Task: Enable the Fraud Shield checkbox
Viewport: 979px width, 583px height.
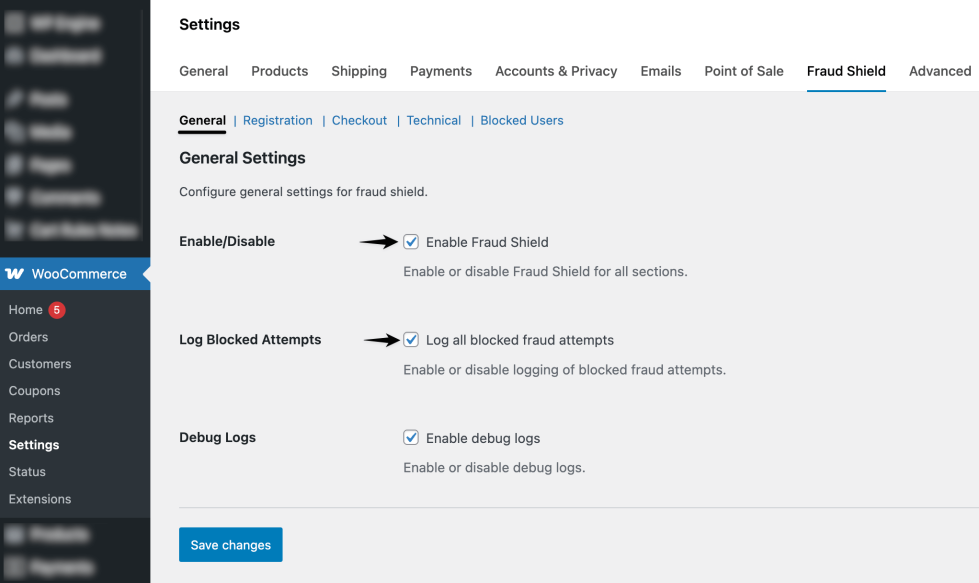Action: point(411,241)
